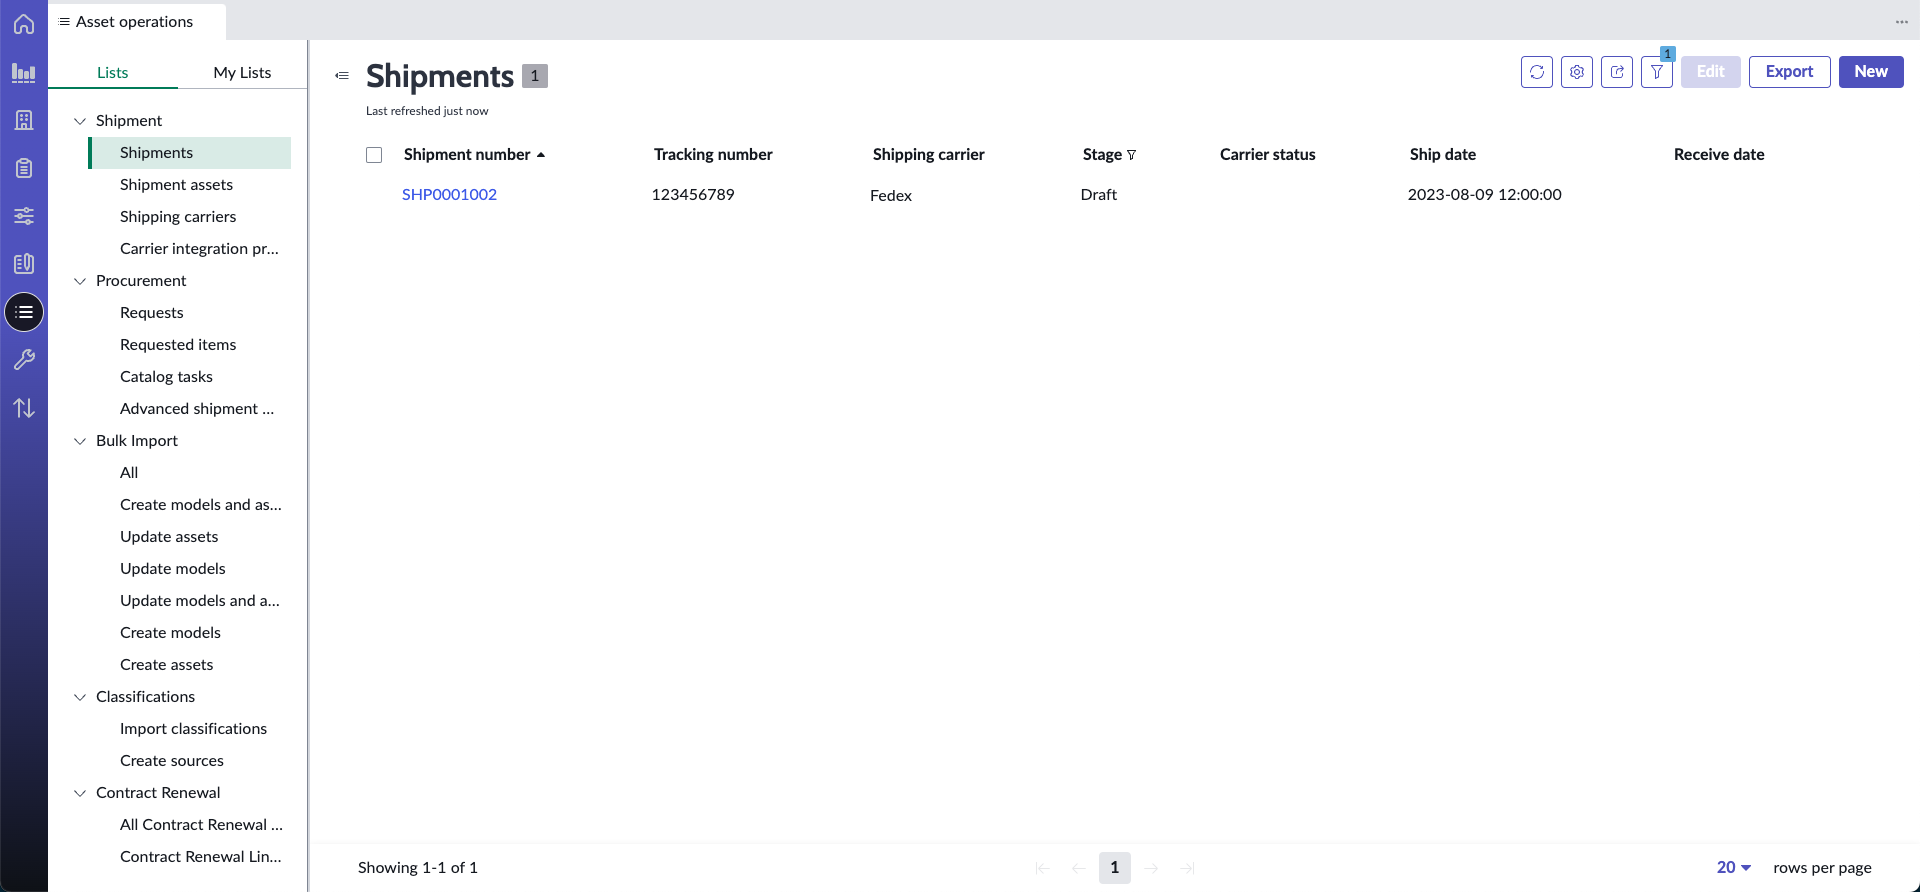This screenshot has height=892, width=1920.
Task: Collapse the Bulk Import group
Action: (80, 441)
